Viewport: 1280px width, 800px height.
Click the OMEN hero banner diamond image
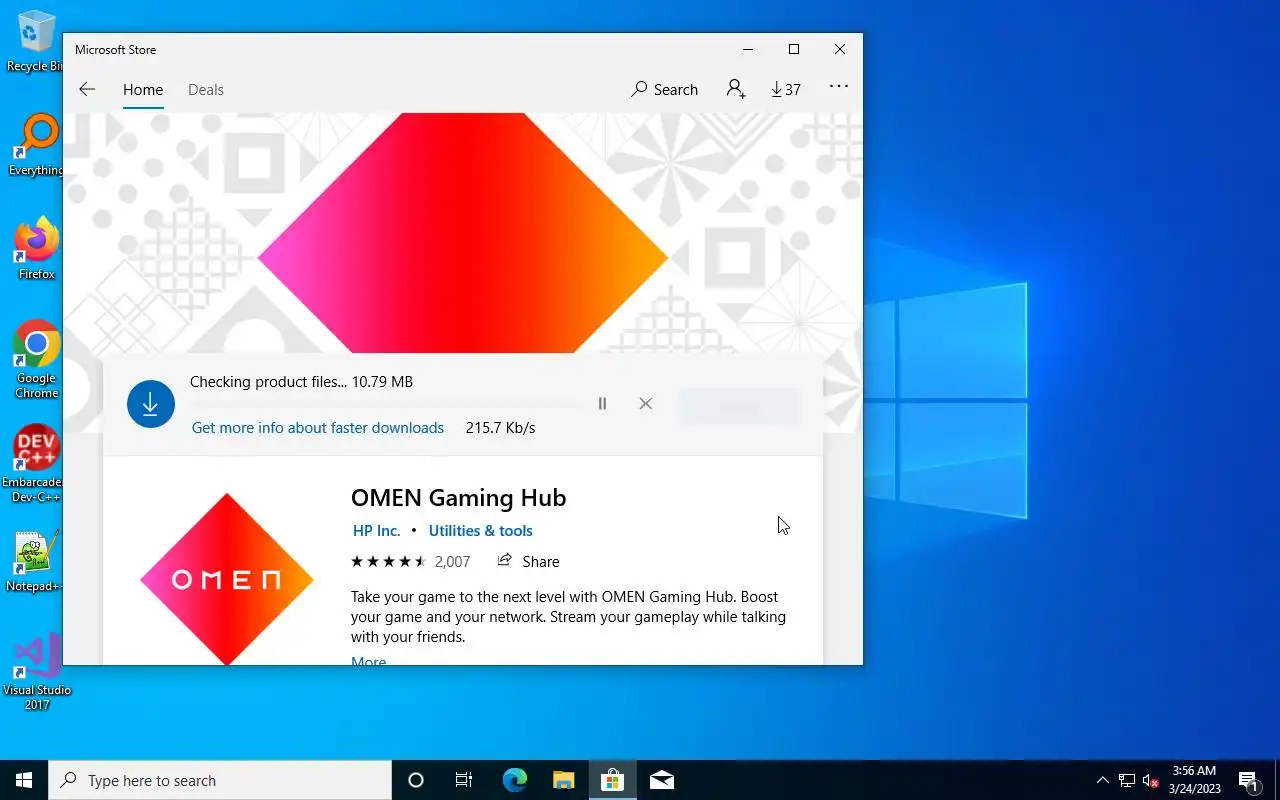pyautogui.click(x=463, y=233)
